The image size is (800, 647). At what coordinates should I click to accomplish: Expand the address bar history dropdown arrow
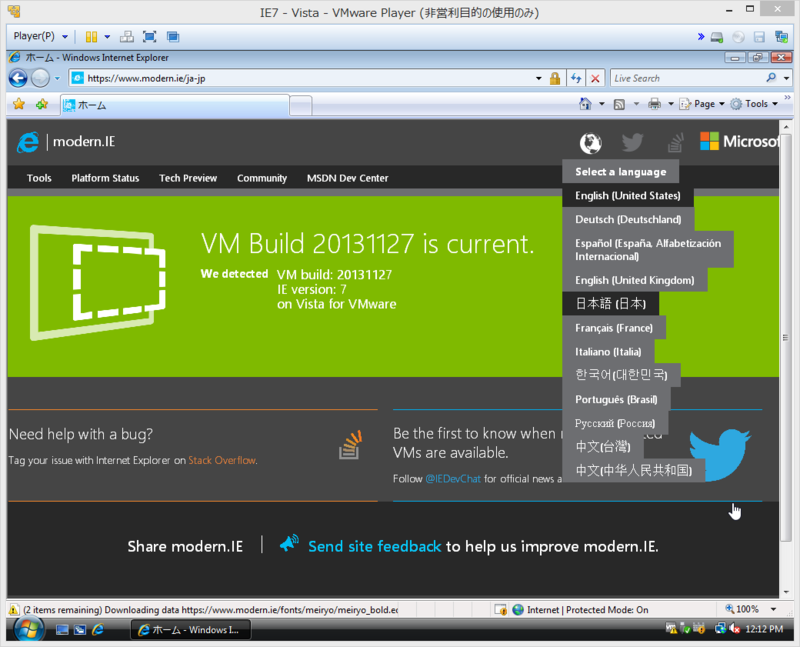[x=539, y=79]
